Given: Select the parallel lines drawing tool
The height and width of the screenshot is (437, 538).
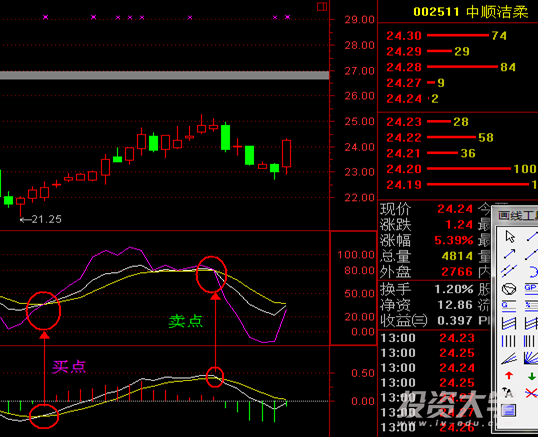Looking at the screenshot, I should [x=509, y=271].
